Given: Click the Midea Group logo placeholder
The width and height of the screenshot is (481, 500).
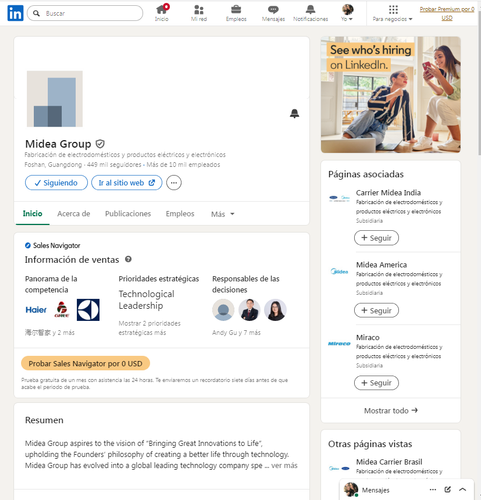Looking at the screenshot, I should click(x=55, y=99).
